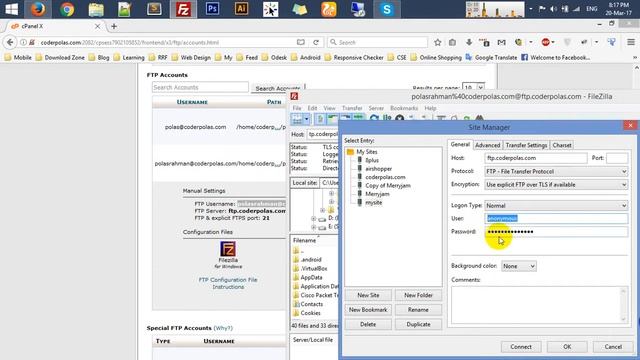Viewport: 640px width, 360px height.
Task: Open the Logon Type dropdown
Action: (x=556, y=206)
